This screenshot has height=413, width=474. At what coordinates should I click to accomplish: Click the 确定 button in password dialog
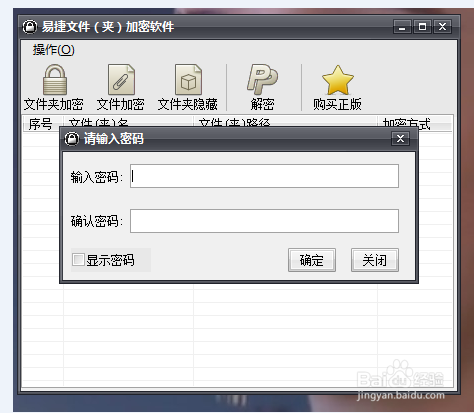pyautogui.click(x=312, y=260)
